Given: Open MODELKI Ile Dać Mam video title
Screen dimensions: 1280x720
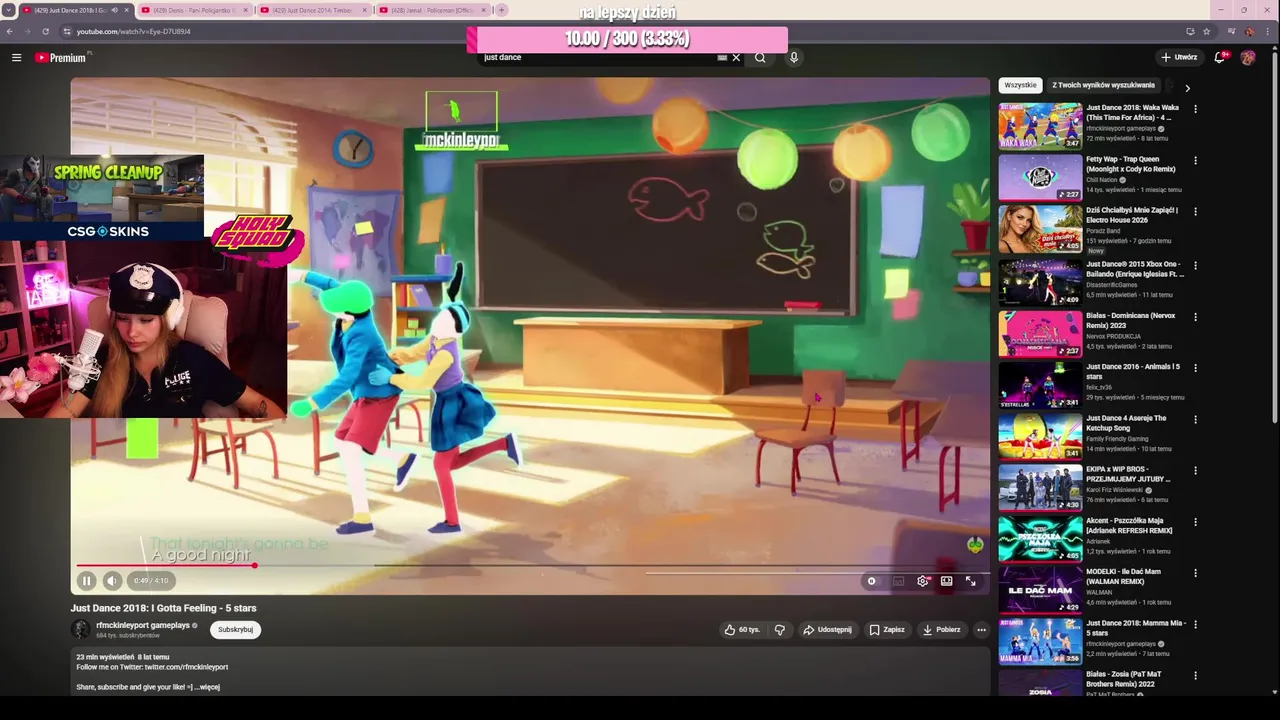Looking at the screenshot, I should pyautogui.click(x=1124, y=577).
